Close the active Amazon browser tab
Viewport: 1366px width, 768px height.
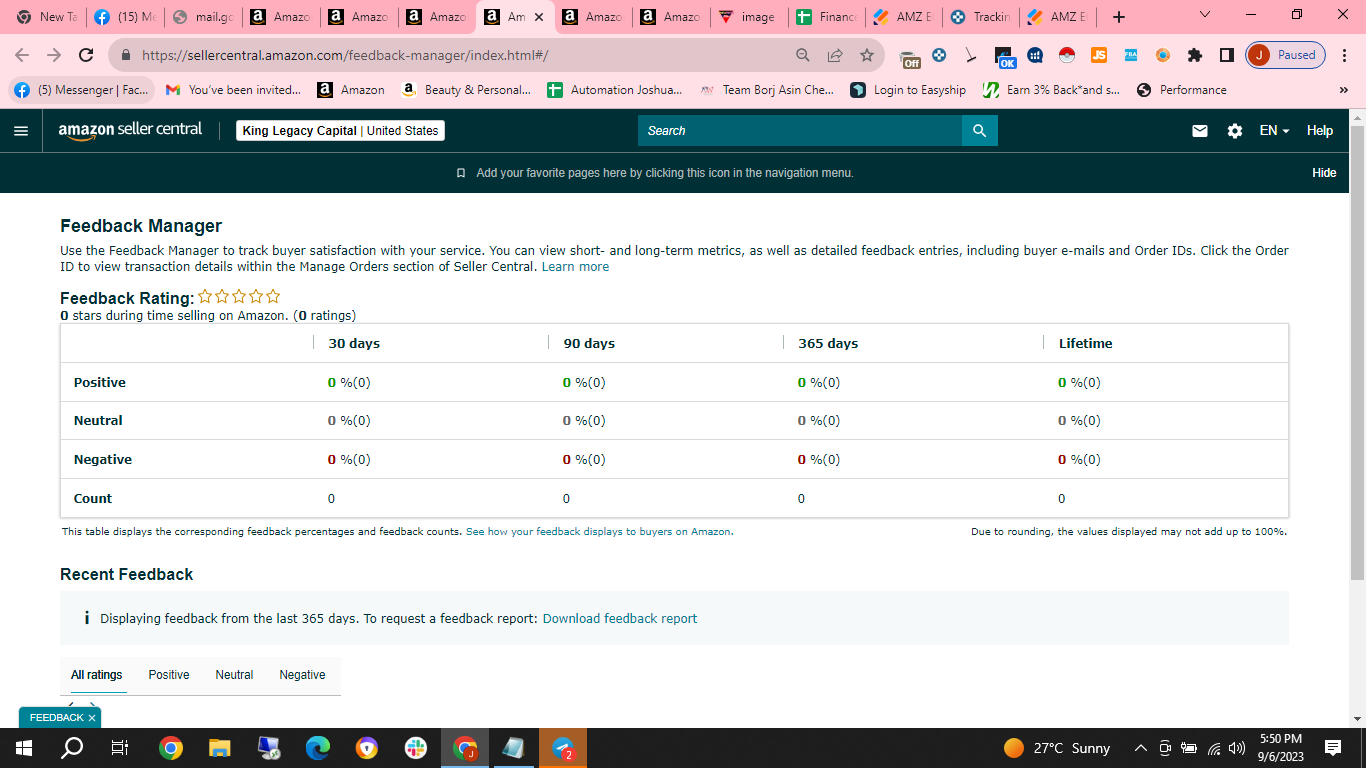(x=539, y=17)
